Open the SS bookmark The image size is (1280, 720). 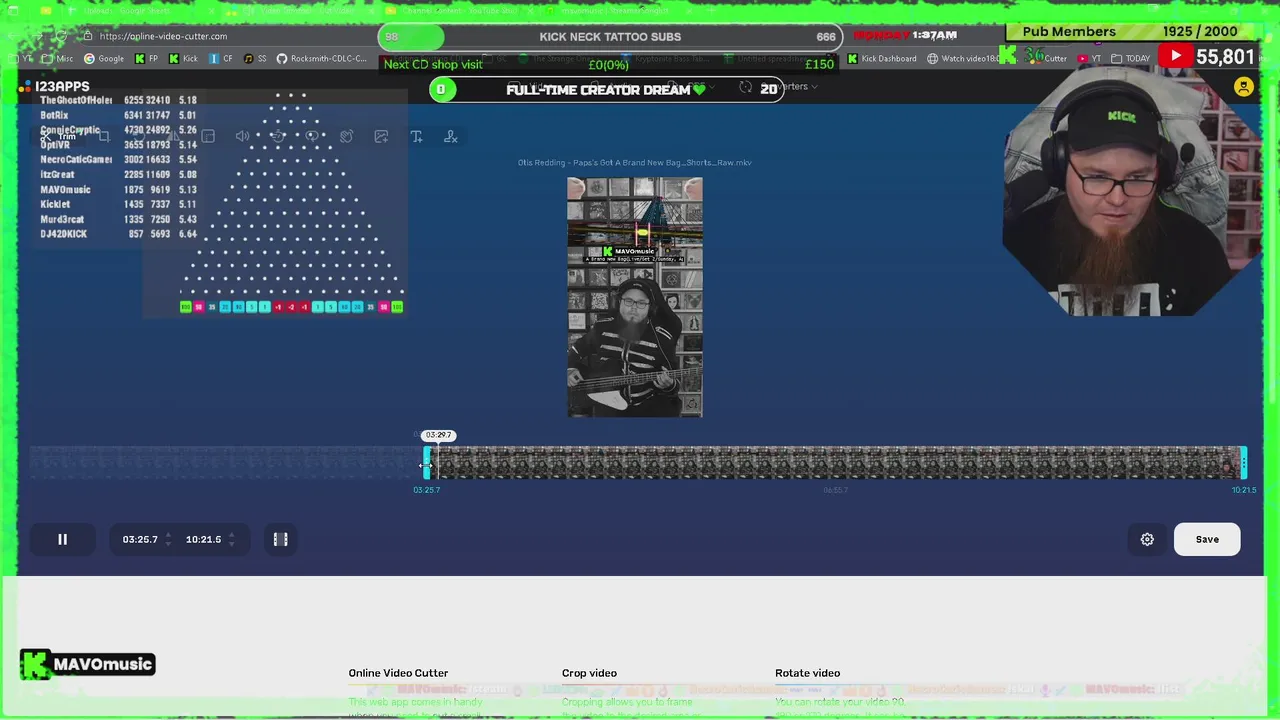(x=255, y=58)
